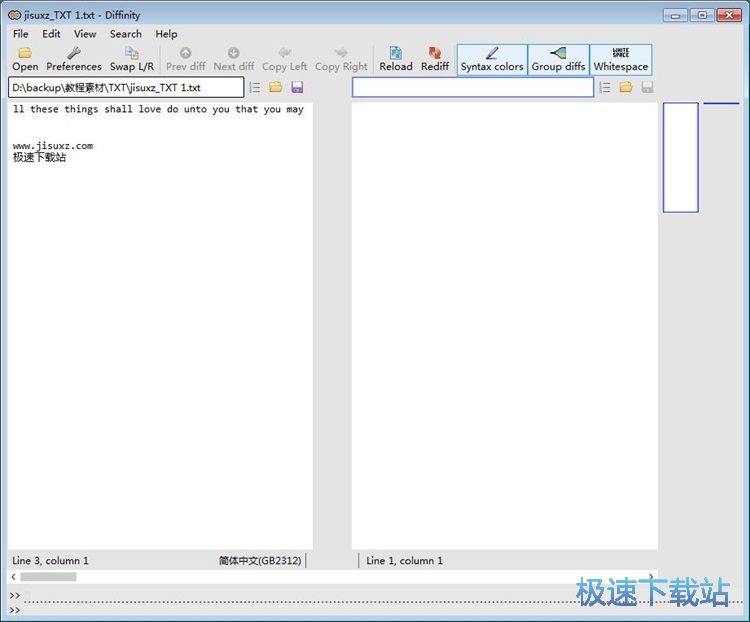Toggle Syntax colors option
750x622 pixels.
pos(491,59)
